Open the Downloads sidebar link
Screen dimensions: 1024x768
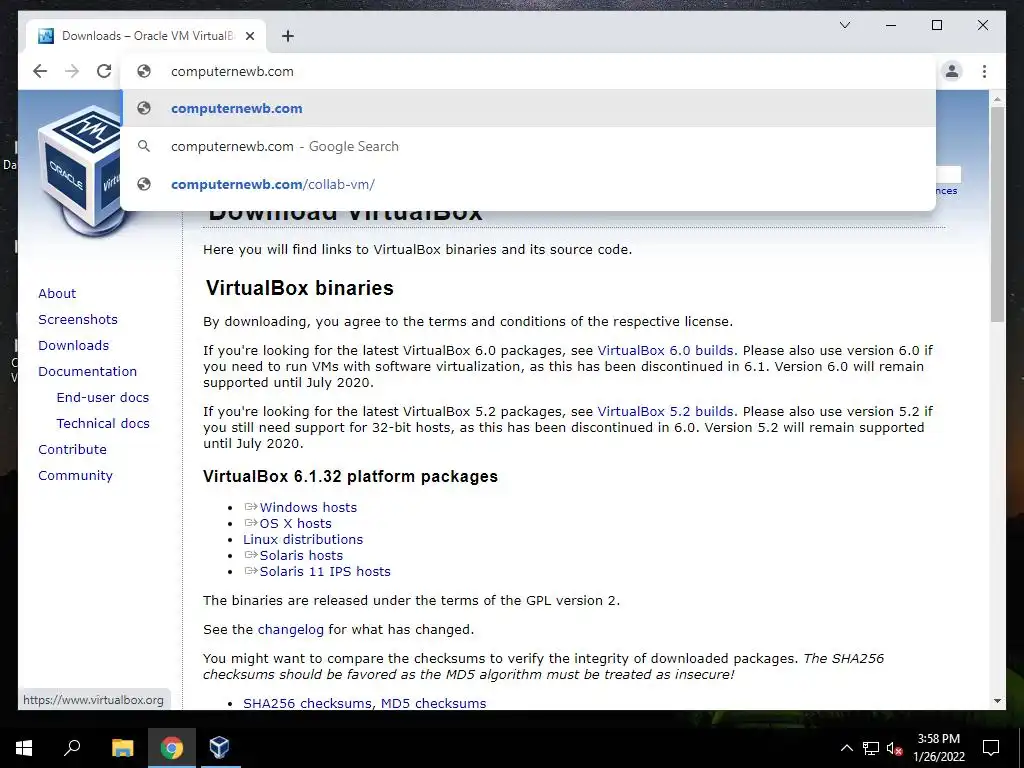(x=73, y=345)
